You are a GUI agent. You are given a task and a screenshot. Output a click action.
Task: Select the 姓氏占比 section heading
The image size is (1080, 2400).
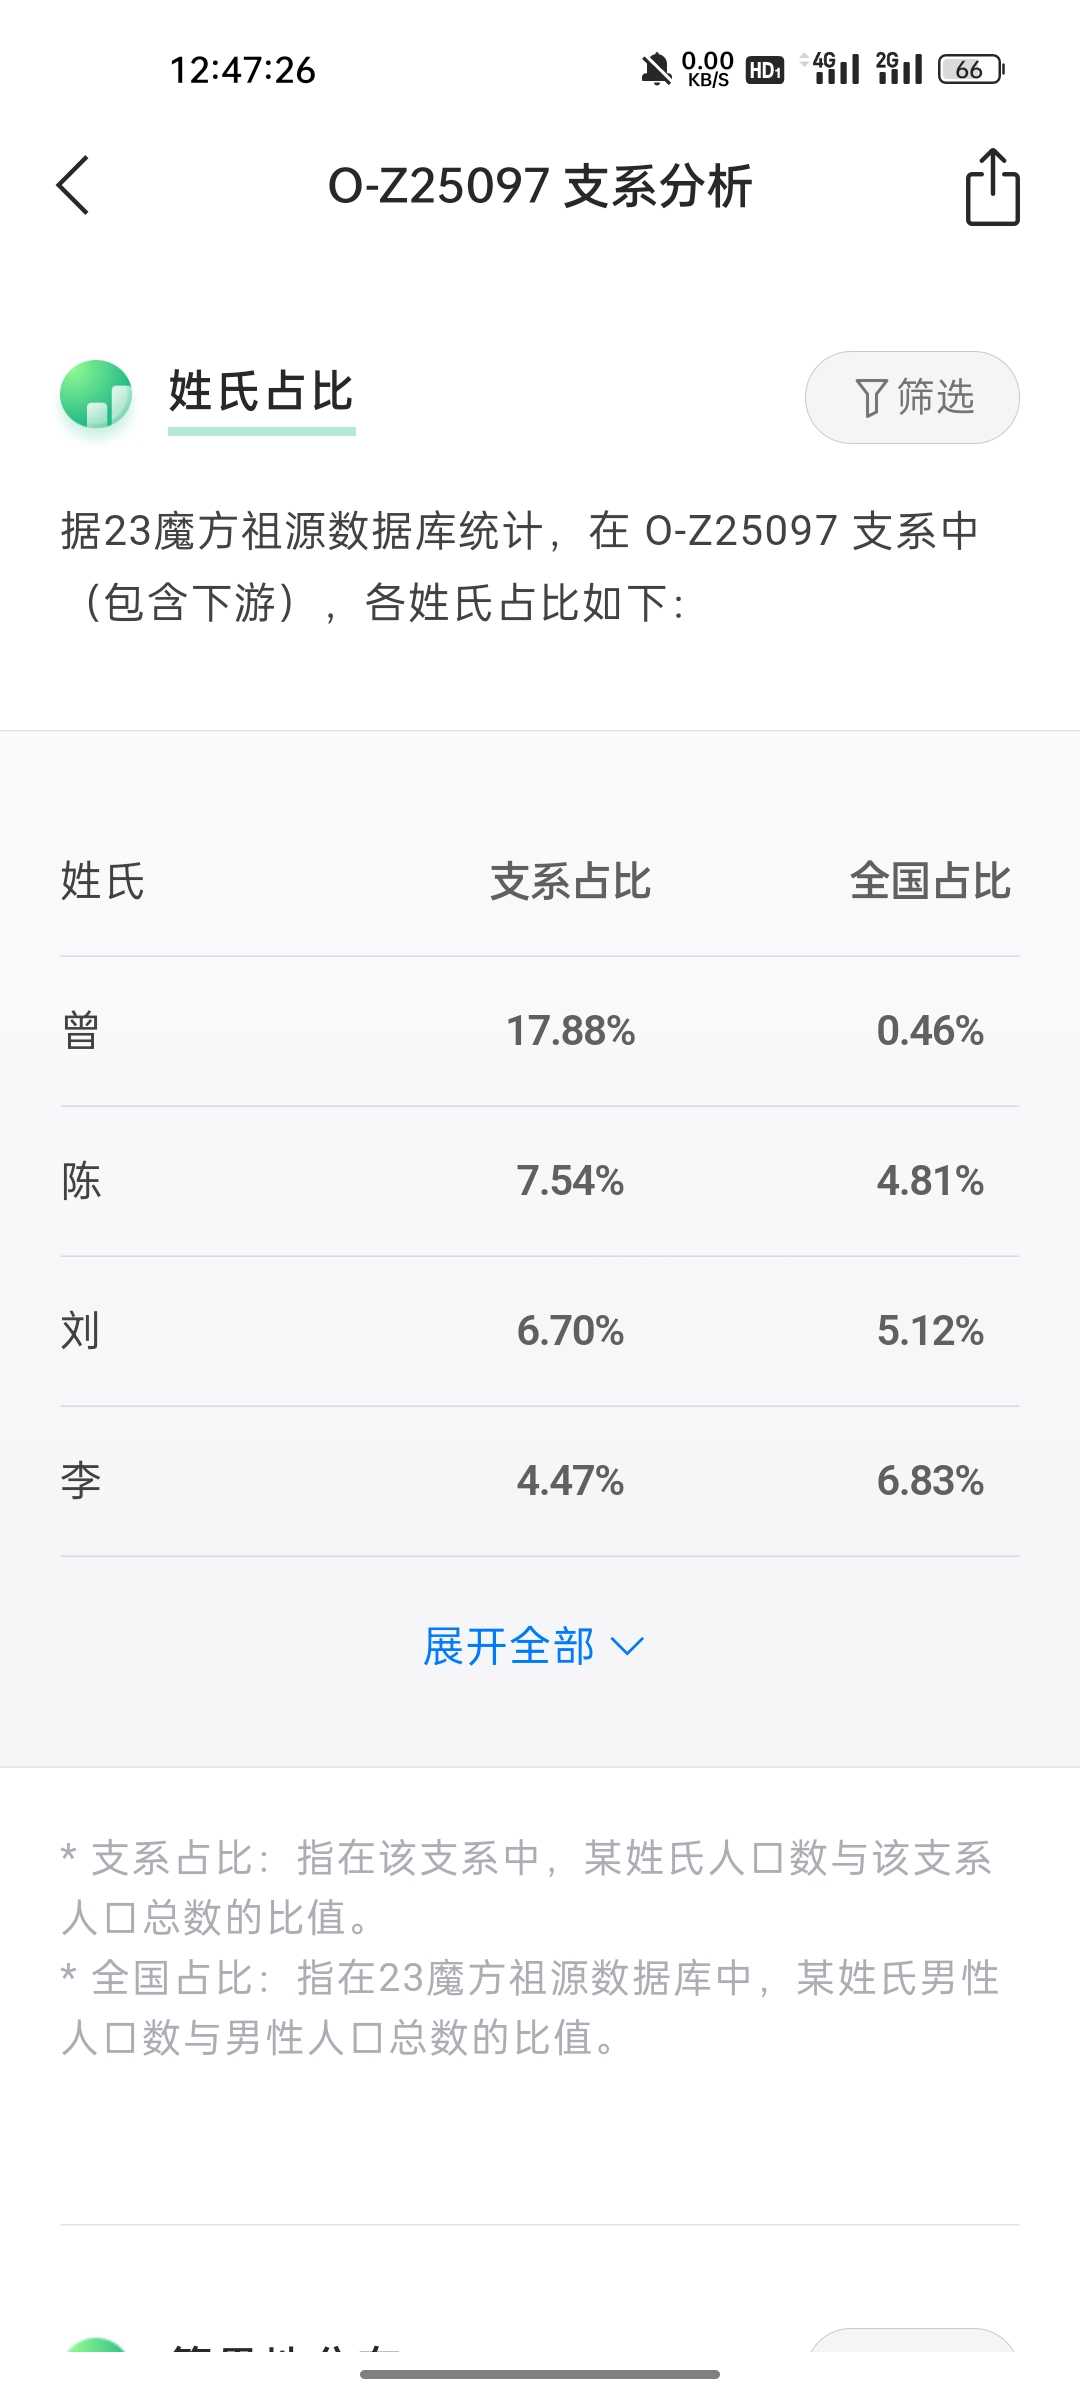(261, 391)
